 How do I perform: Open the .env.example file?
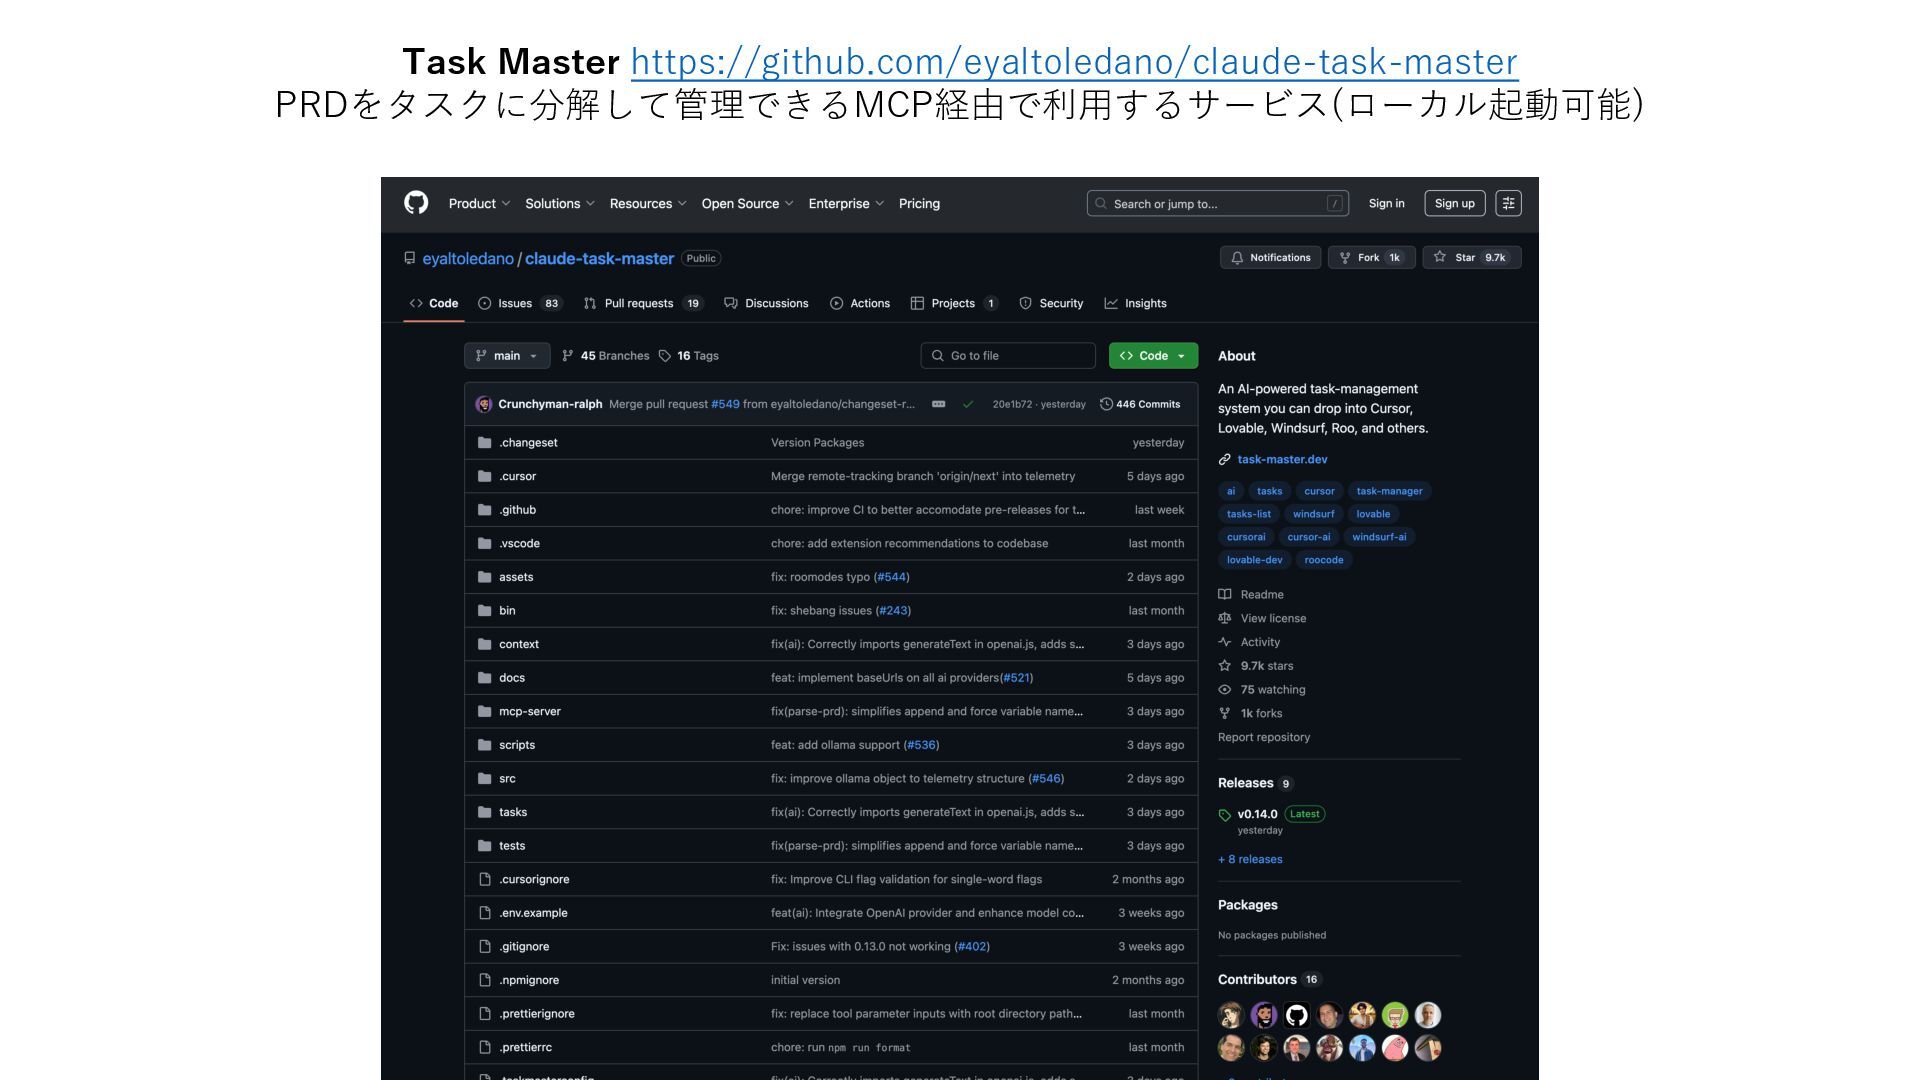[533, 913]
